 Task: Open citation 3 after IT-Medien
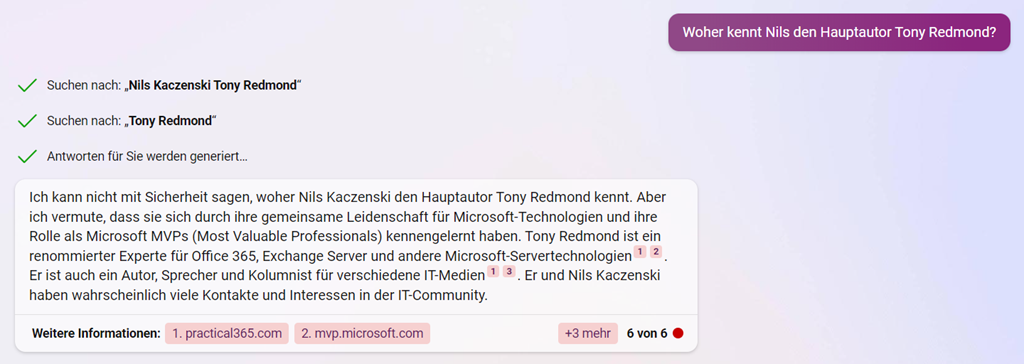[x=509, y=271]
